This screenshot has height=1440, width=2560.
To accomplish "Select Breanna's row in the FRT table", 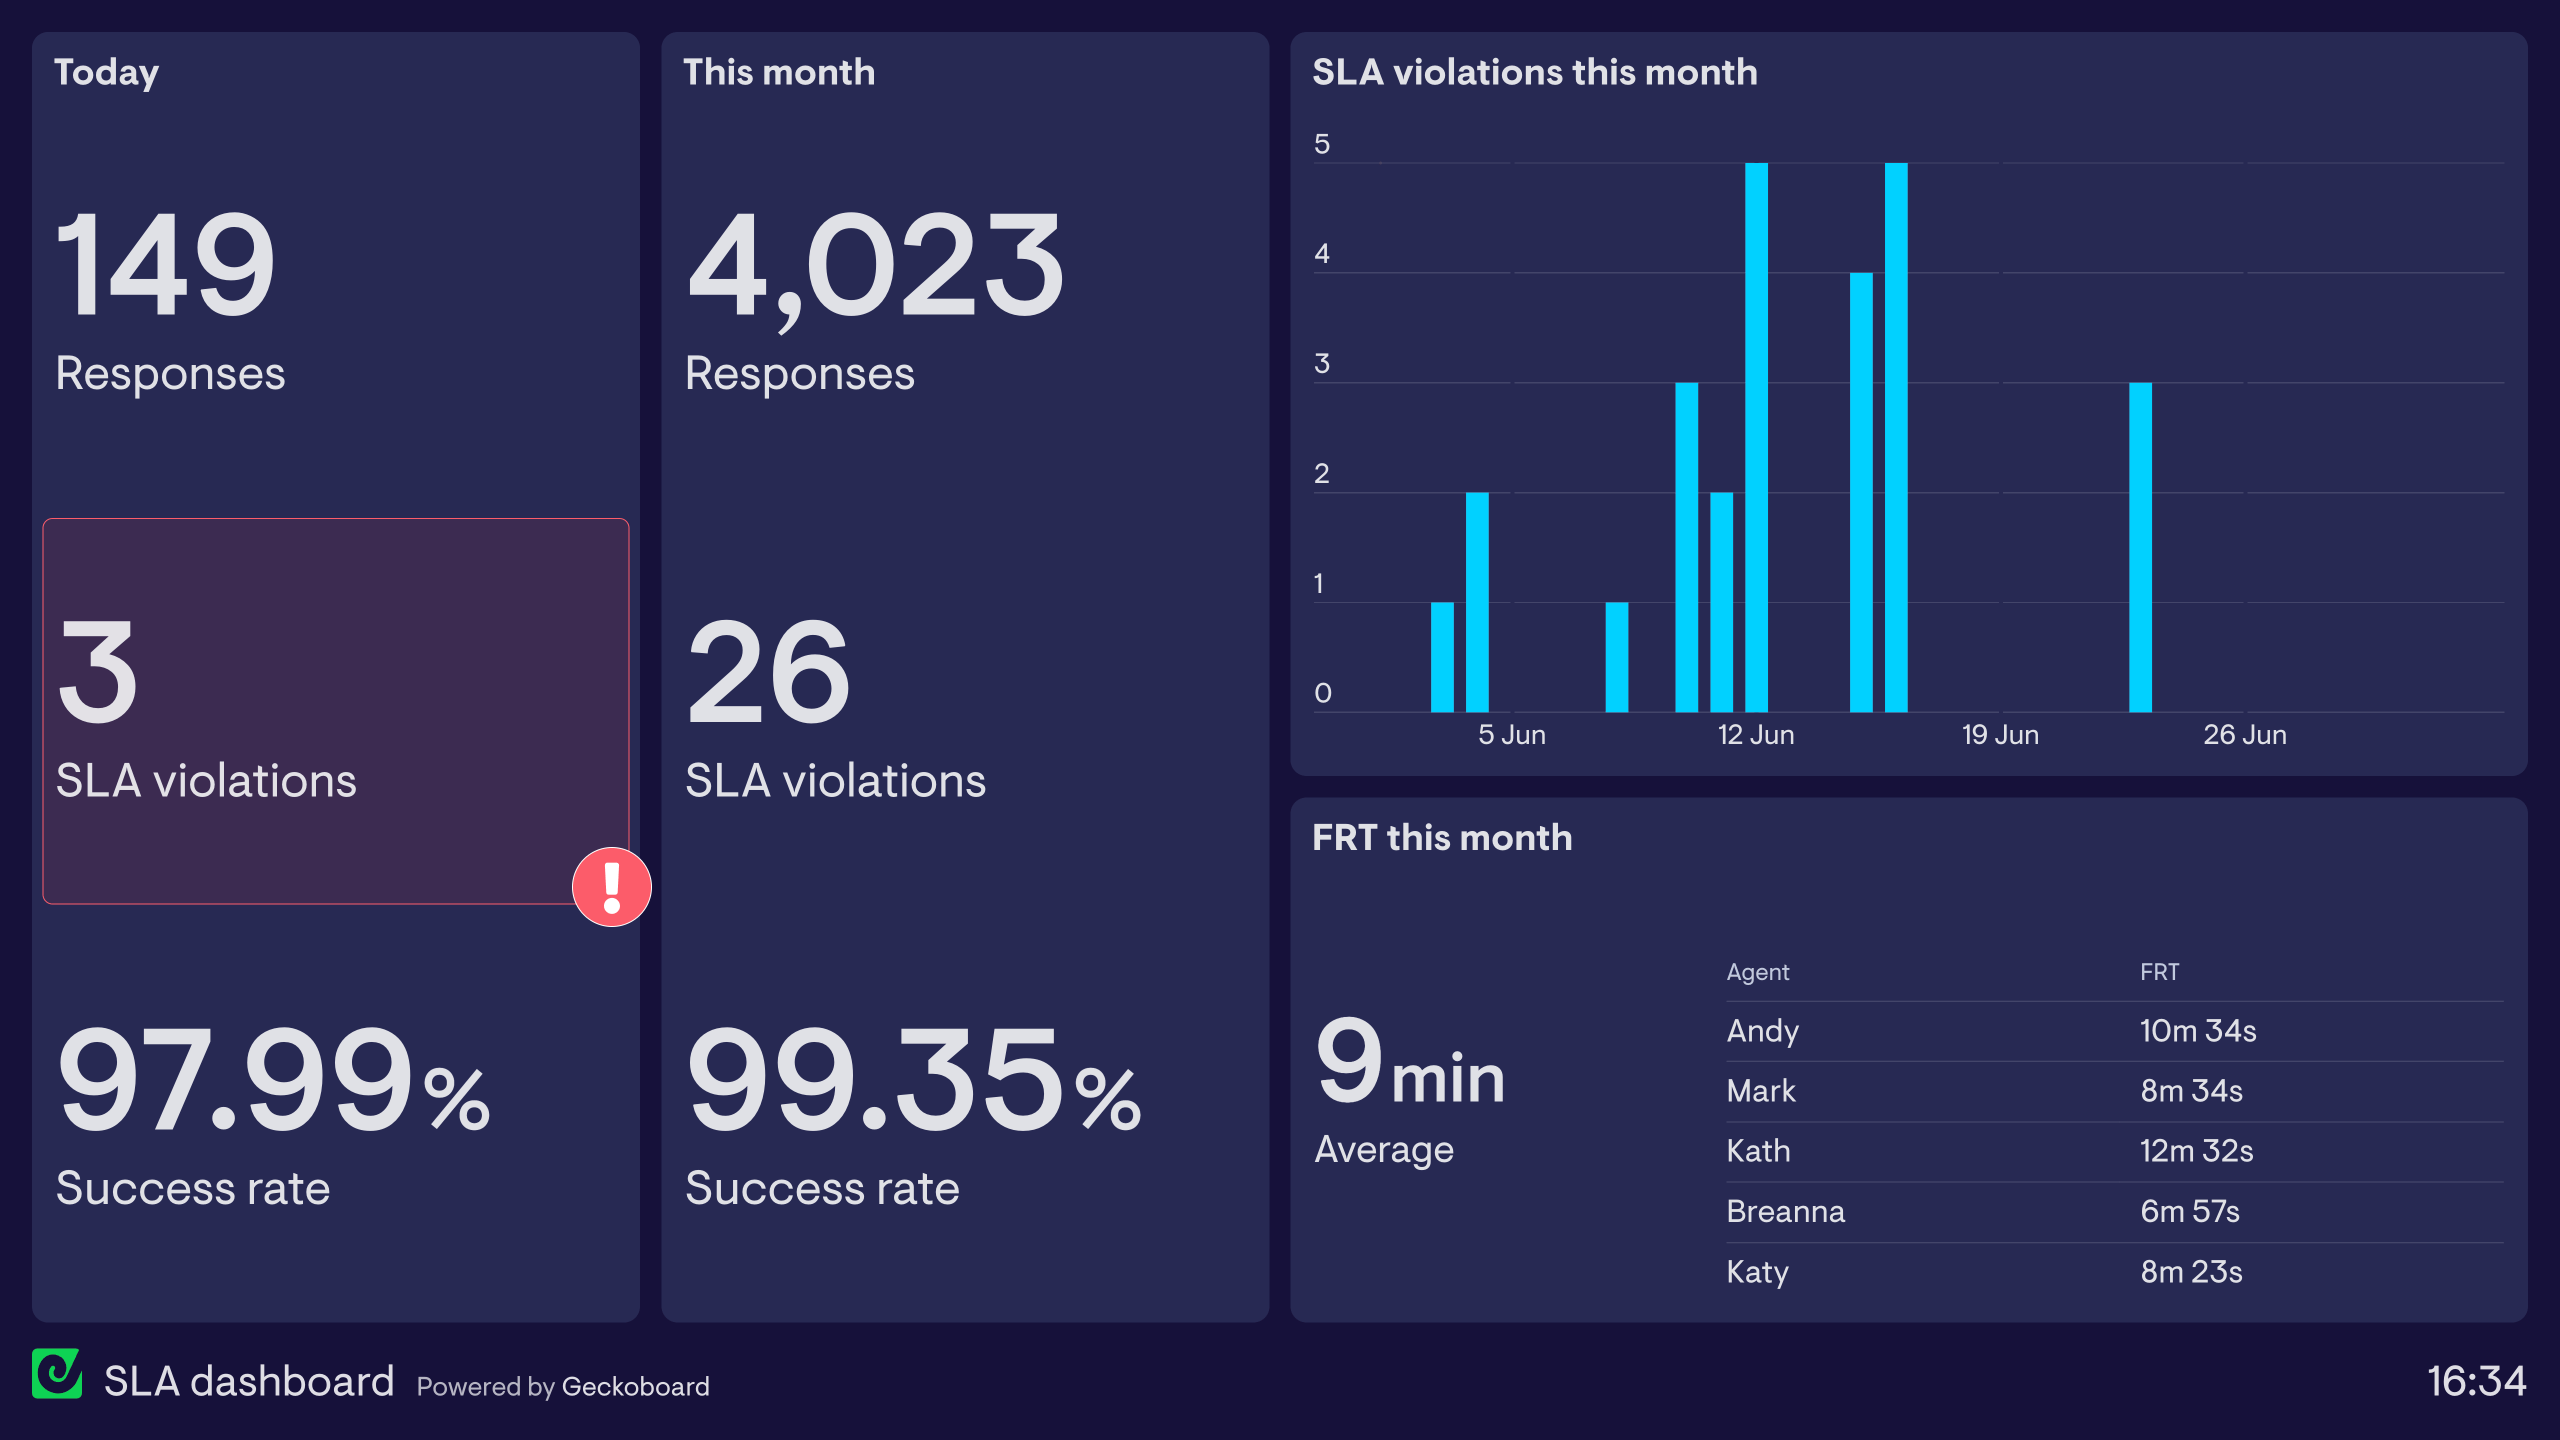I will (2115, 1212).
